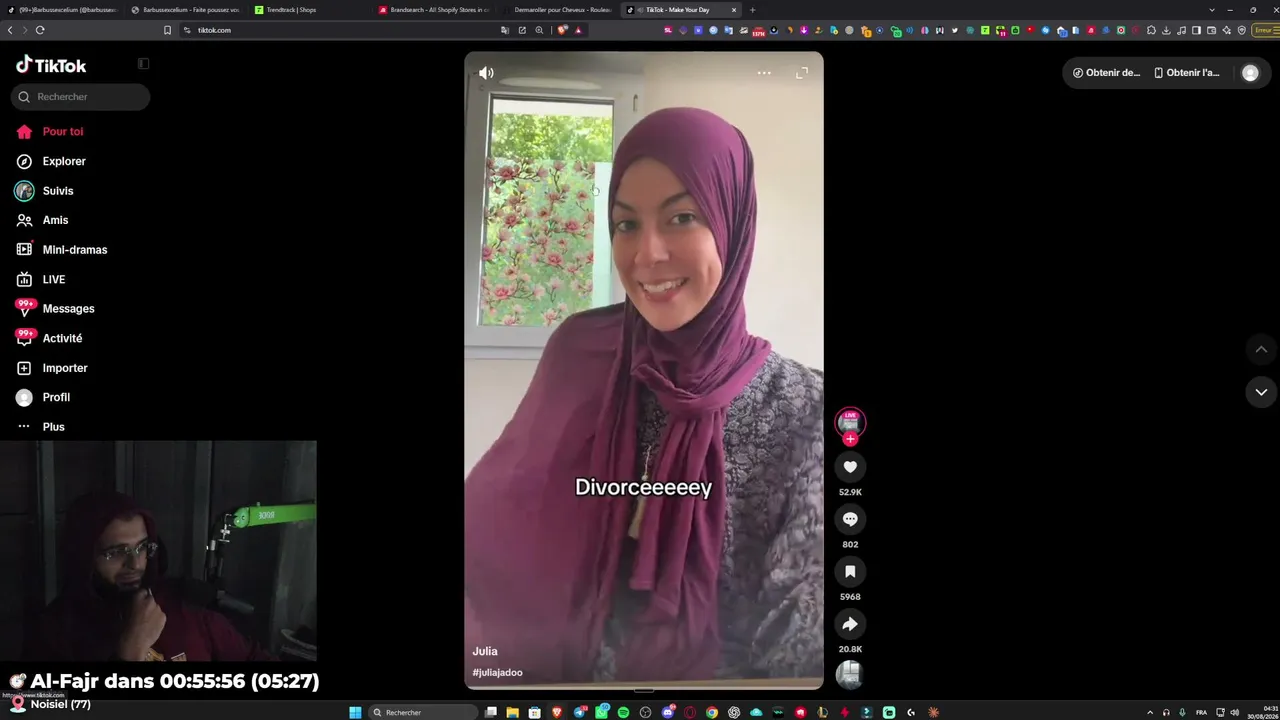Screen dimensions: 1280x720
Task: Bookmark the video to favorites
Action: 850,571
